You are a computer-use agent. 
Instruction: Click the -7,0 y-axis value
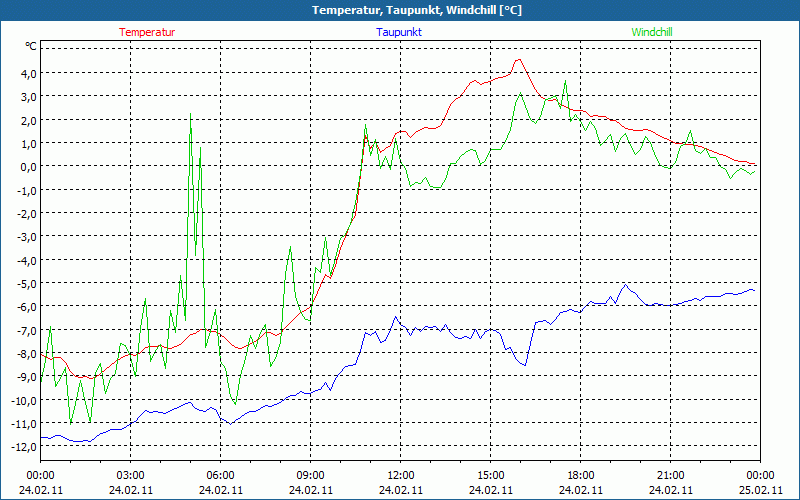pyautogui.click(x=27, y=330)
